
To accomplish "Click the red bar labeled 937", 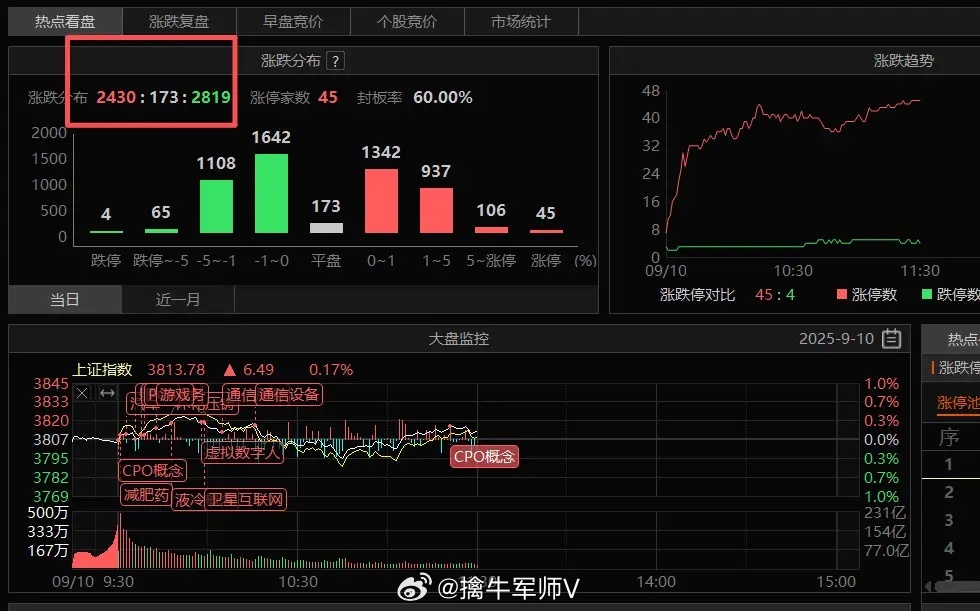I will [436, 211].
